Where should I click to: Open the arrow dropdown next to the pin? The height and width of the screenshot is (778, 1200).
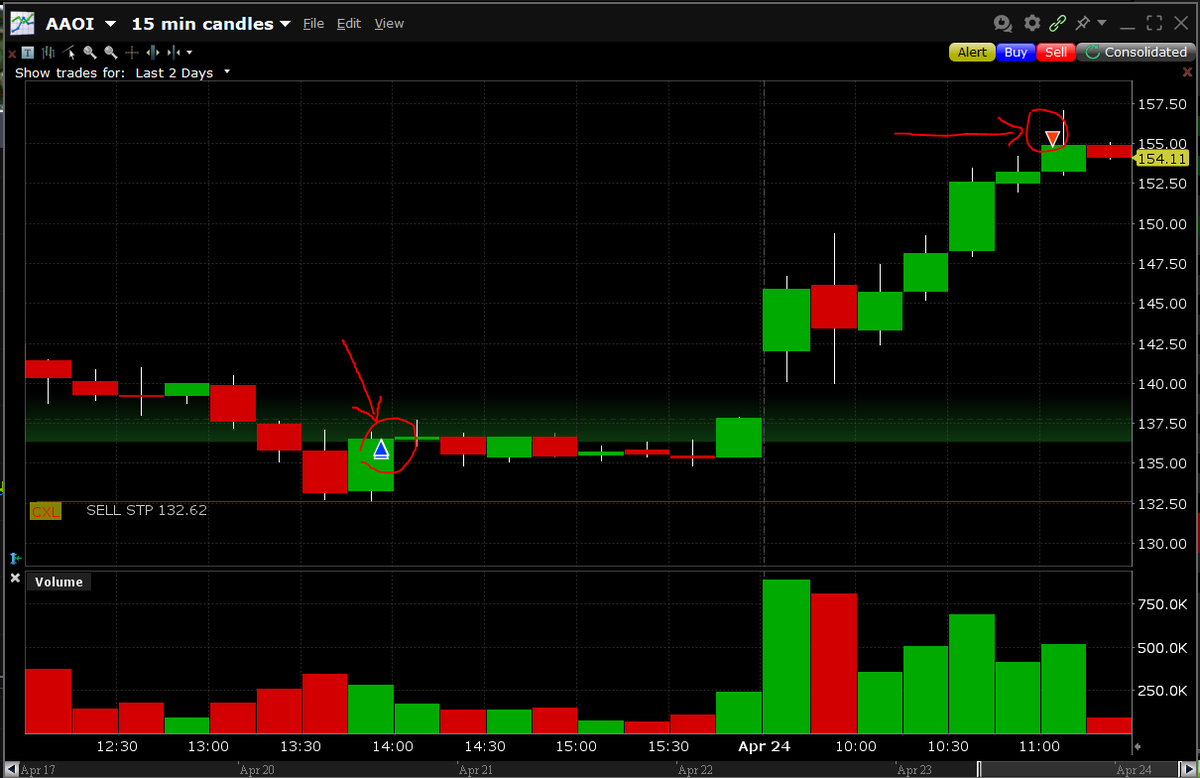click(1102, 23)
